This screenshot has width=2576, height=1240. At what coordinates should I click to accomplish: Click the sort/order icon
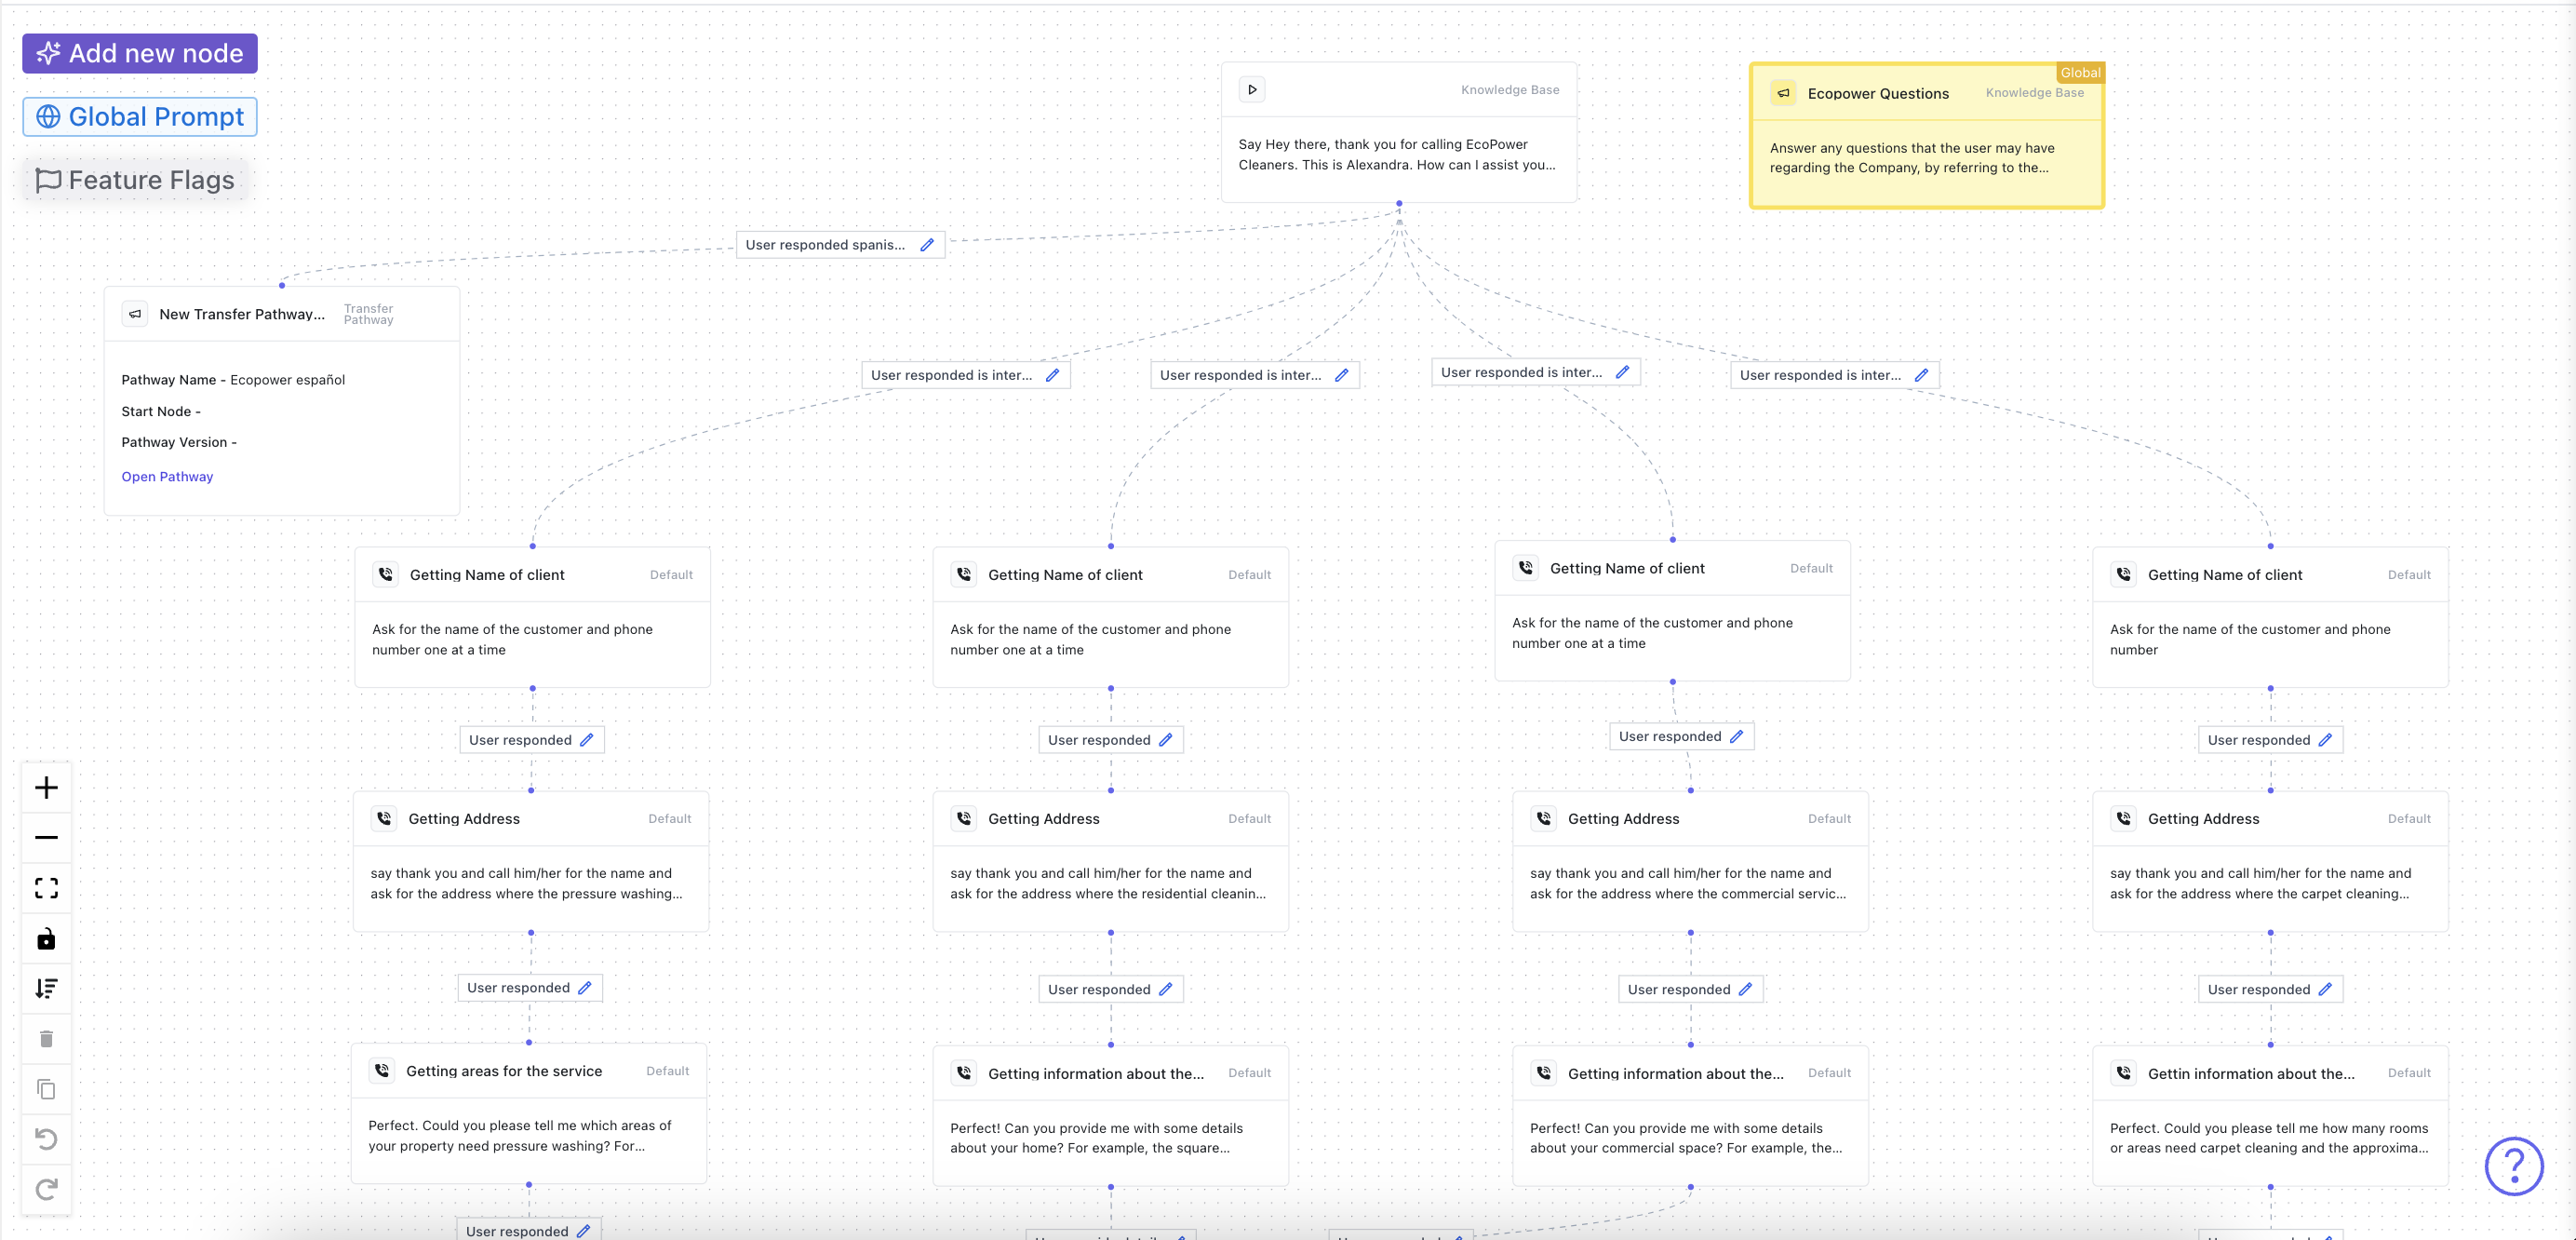[x=47, y=987]
